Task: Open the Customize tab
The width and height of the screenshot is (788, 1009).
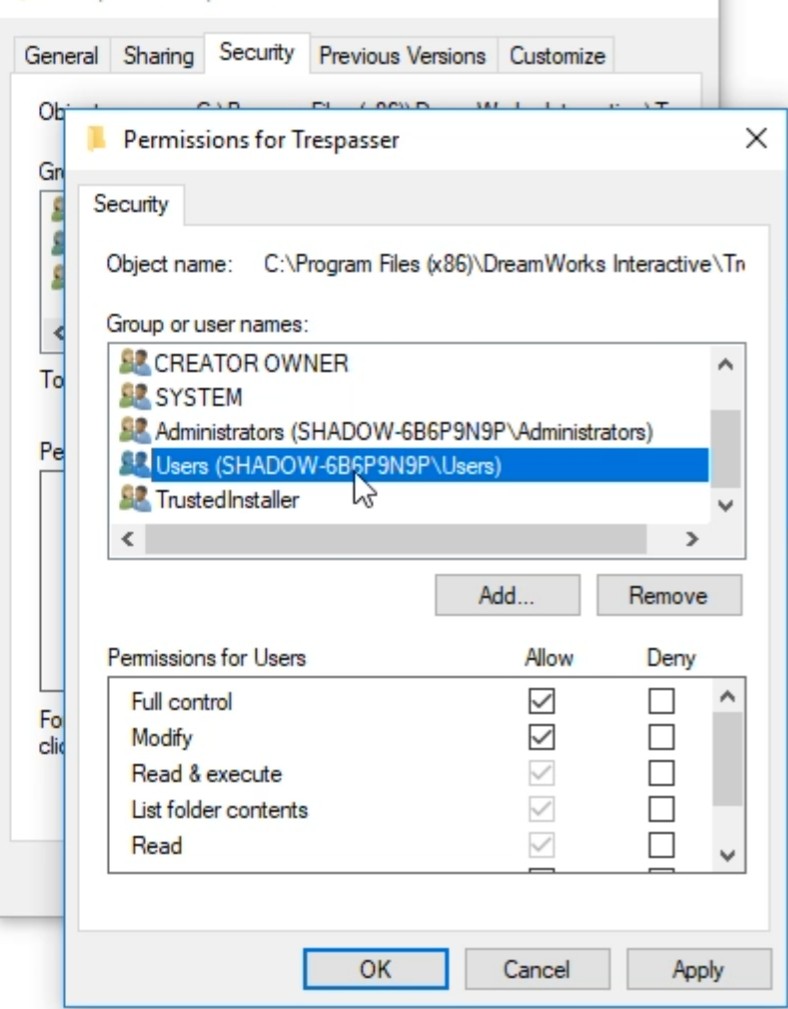Action: tap(557, 56)
